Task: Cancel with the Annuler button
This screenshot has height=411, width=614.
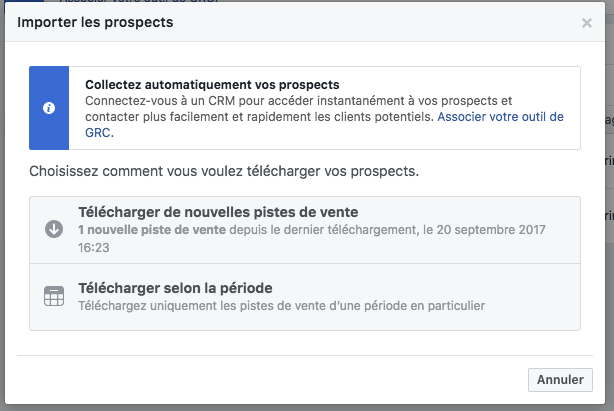Action: tap(560, 380)
